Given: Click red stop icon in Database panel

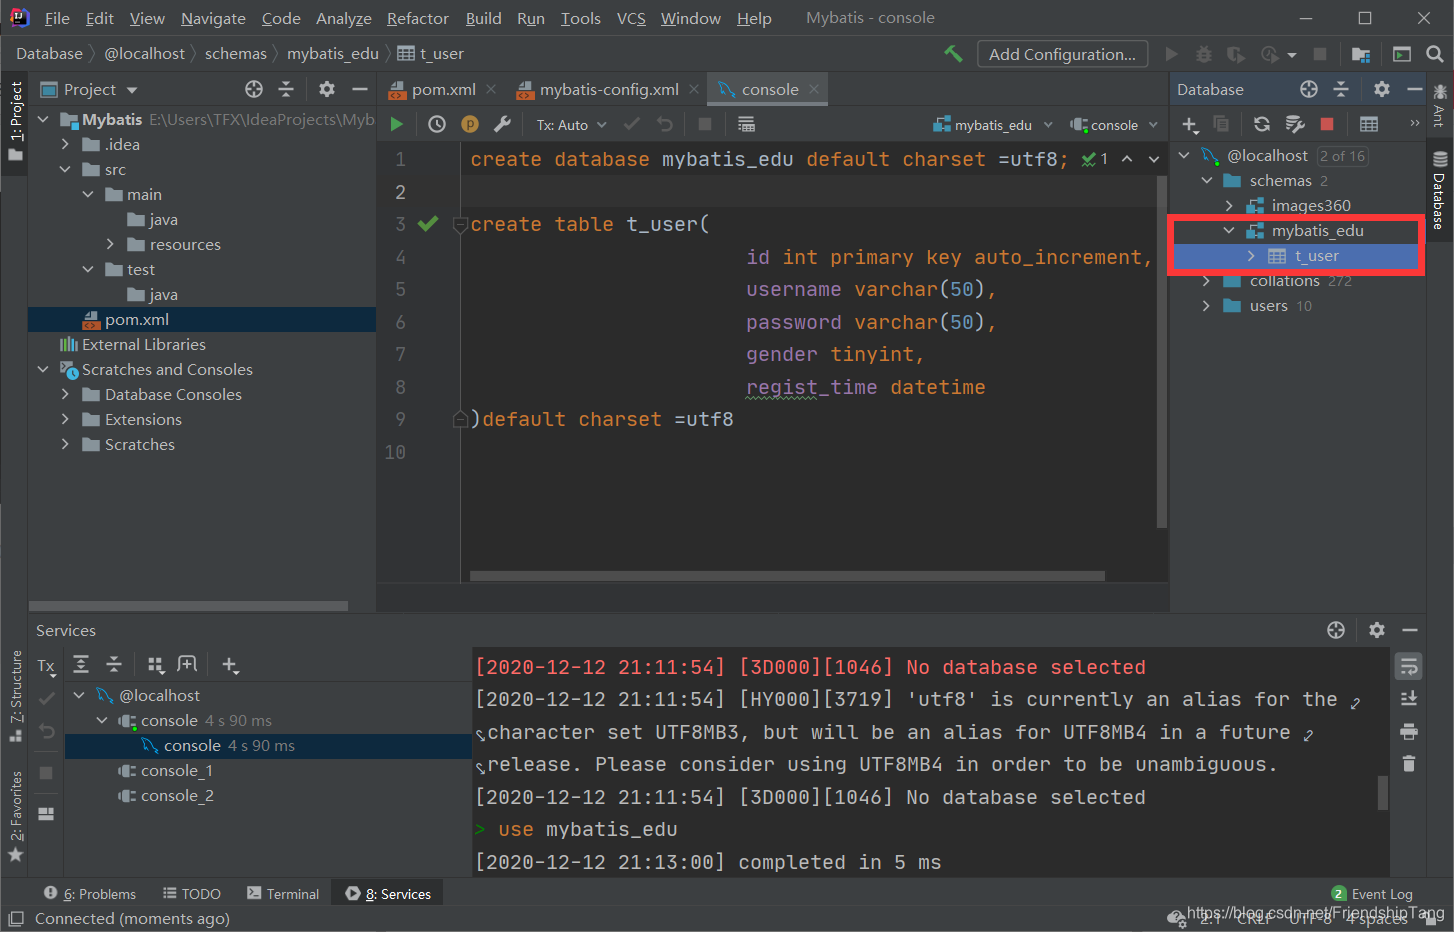Looking at the screenshot, I should point(1327,124).
